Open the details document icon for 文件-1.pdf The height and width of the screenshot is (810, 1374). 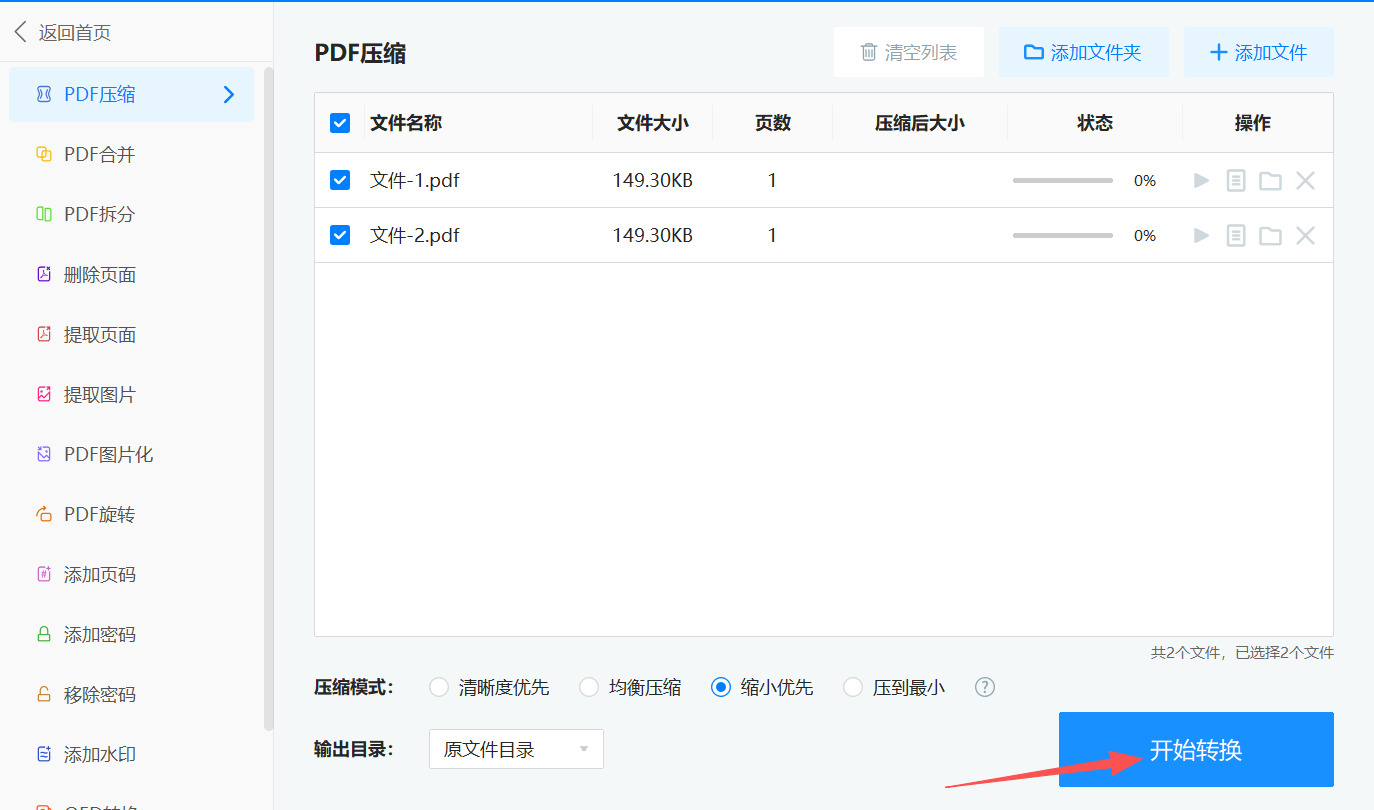point(1236,180)
